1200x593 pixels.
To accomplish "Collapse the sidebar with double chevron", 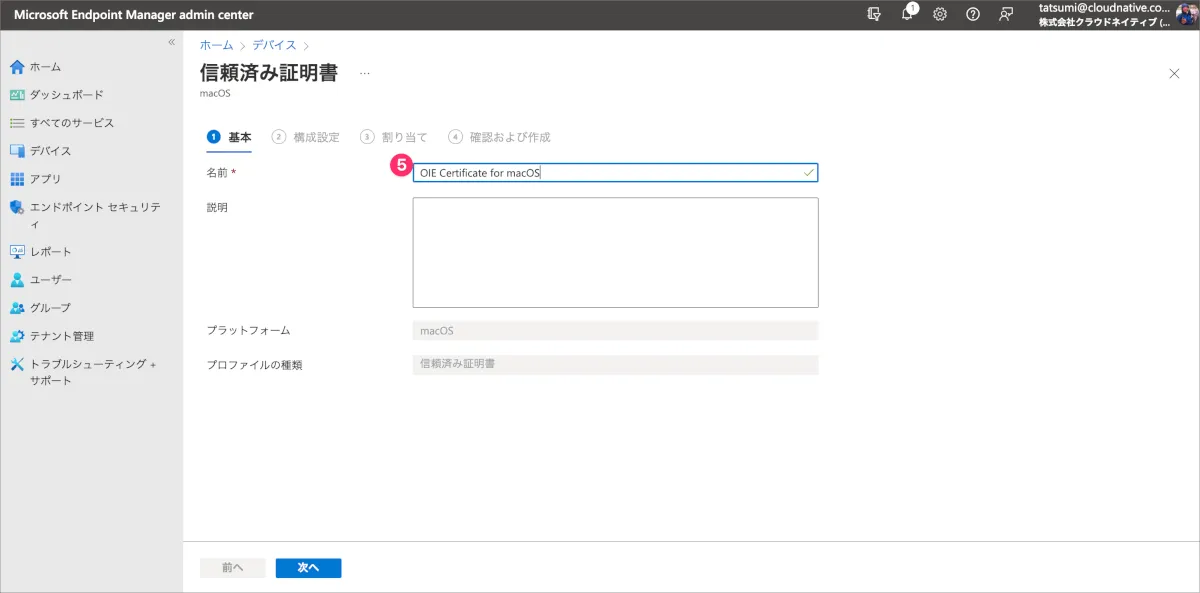I will pyautogui.click(x=171, y=42).
